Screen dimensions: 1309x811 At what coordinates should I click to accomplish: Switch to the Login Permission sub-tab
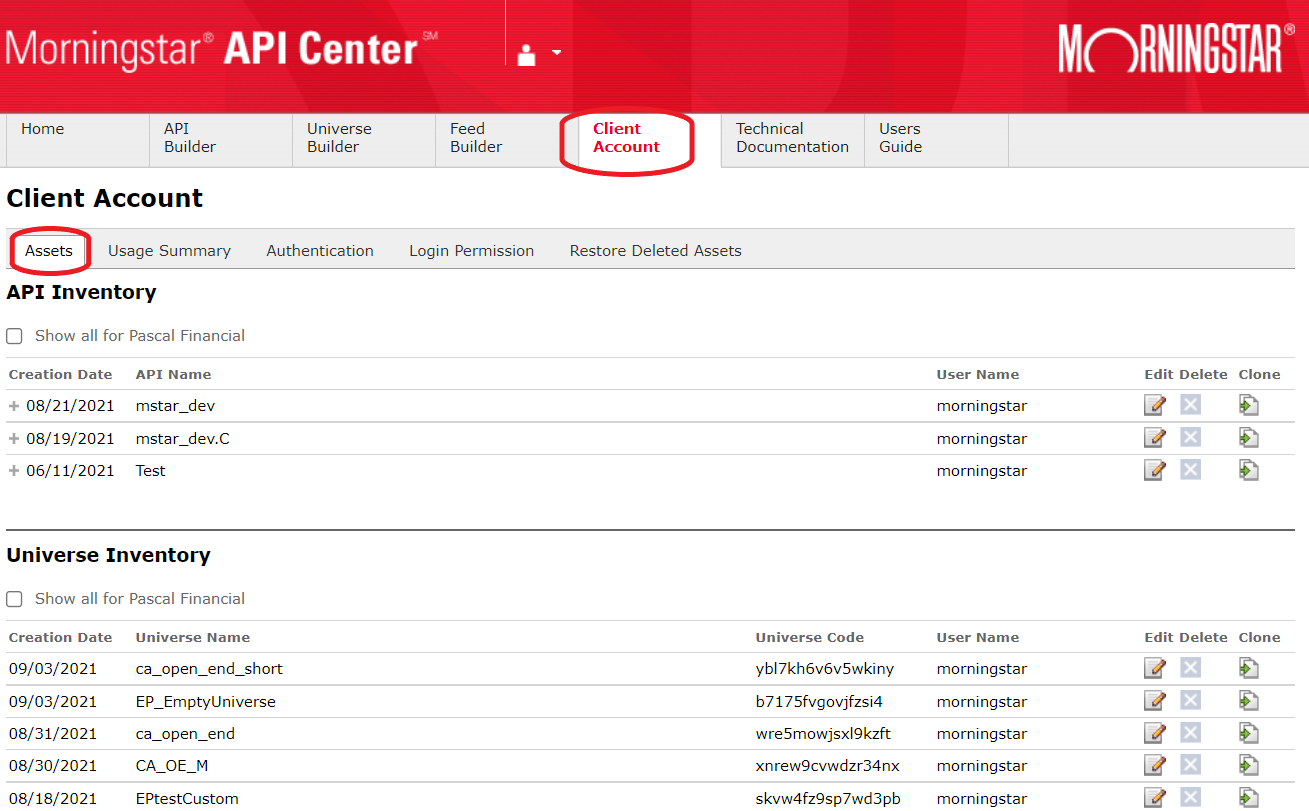[x=472, y=251]
